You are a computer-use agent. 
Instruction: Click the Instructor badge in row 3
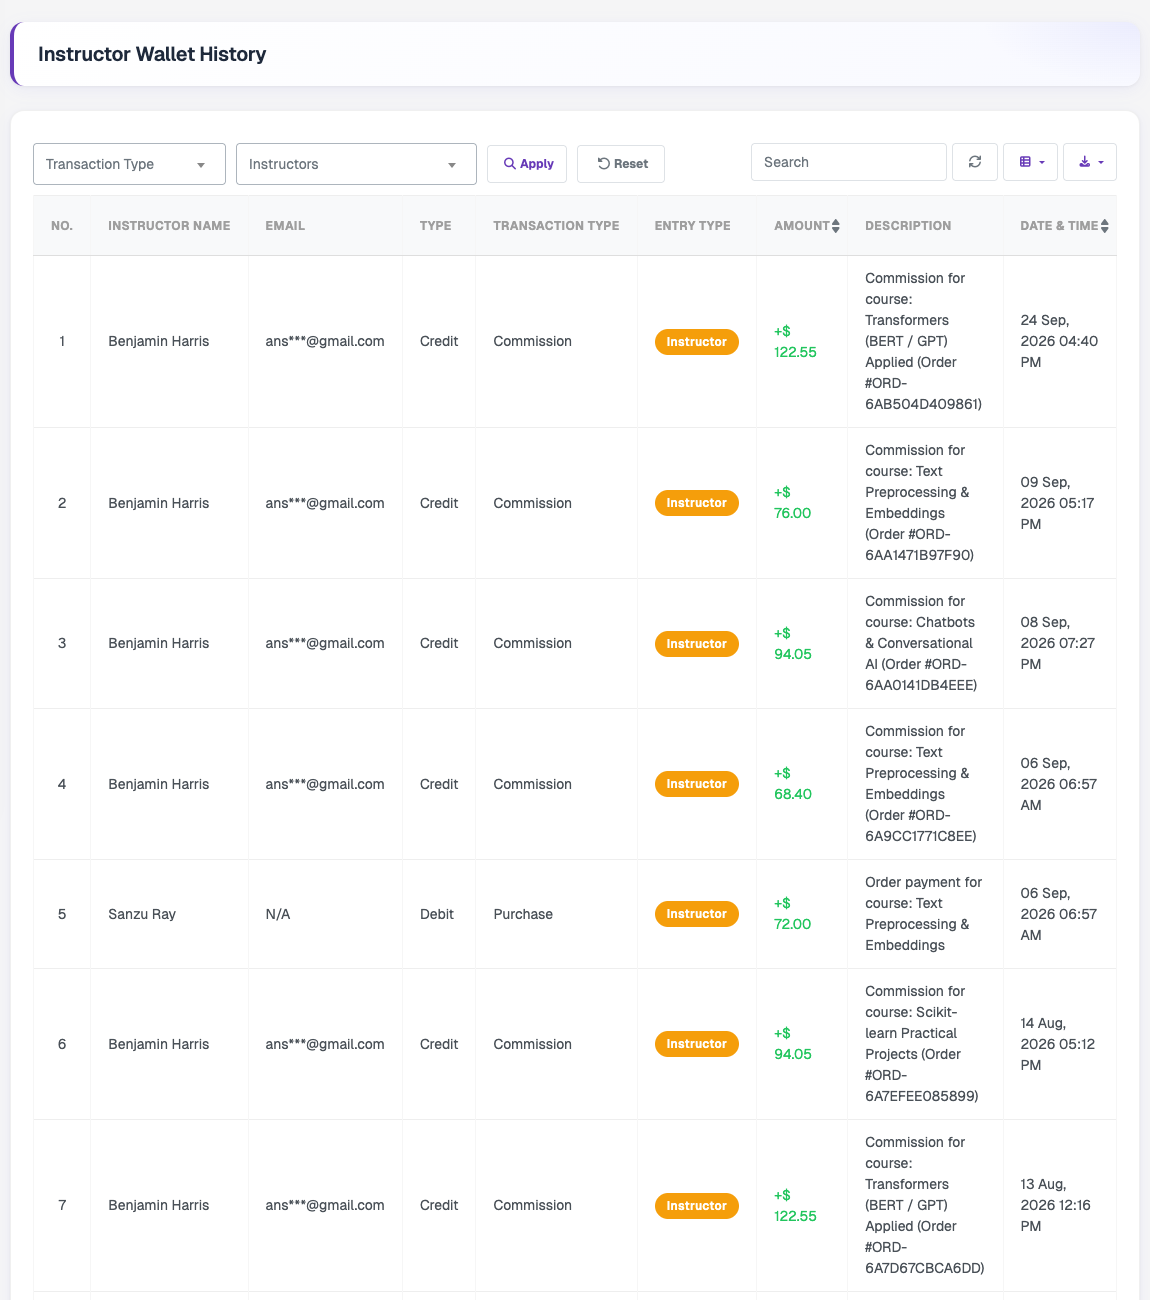click(697, 644)
